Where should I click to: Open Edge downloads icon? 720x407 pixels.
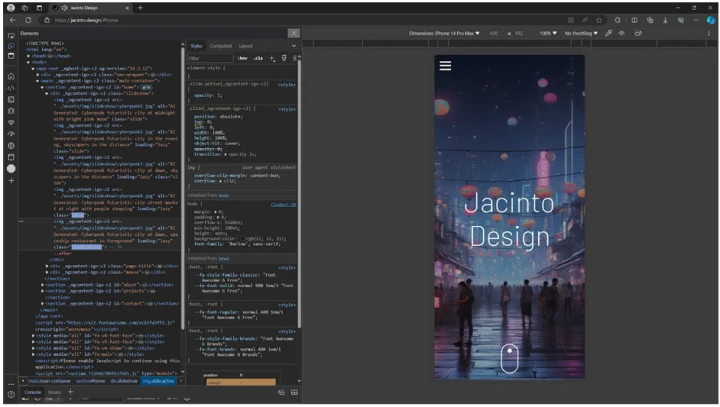665,20
